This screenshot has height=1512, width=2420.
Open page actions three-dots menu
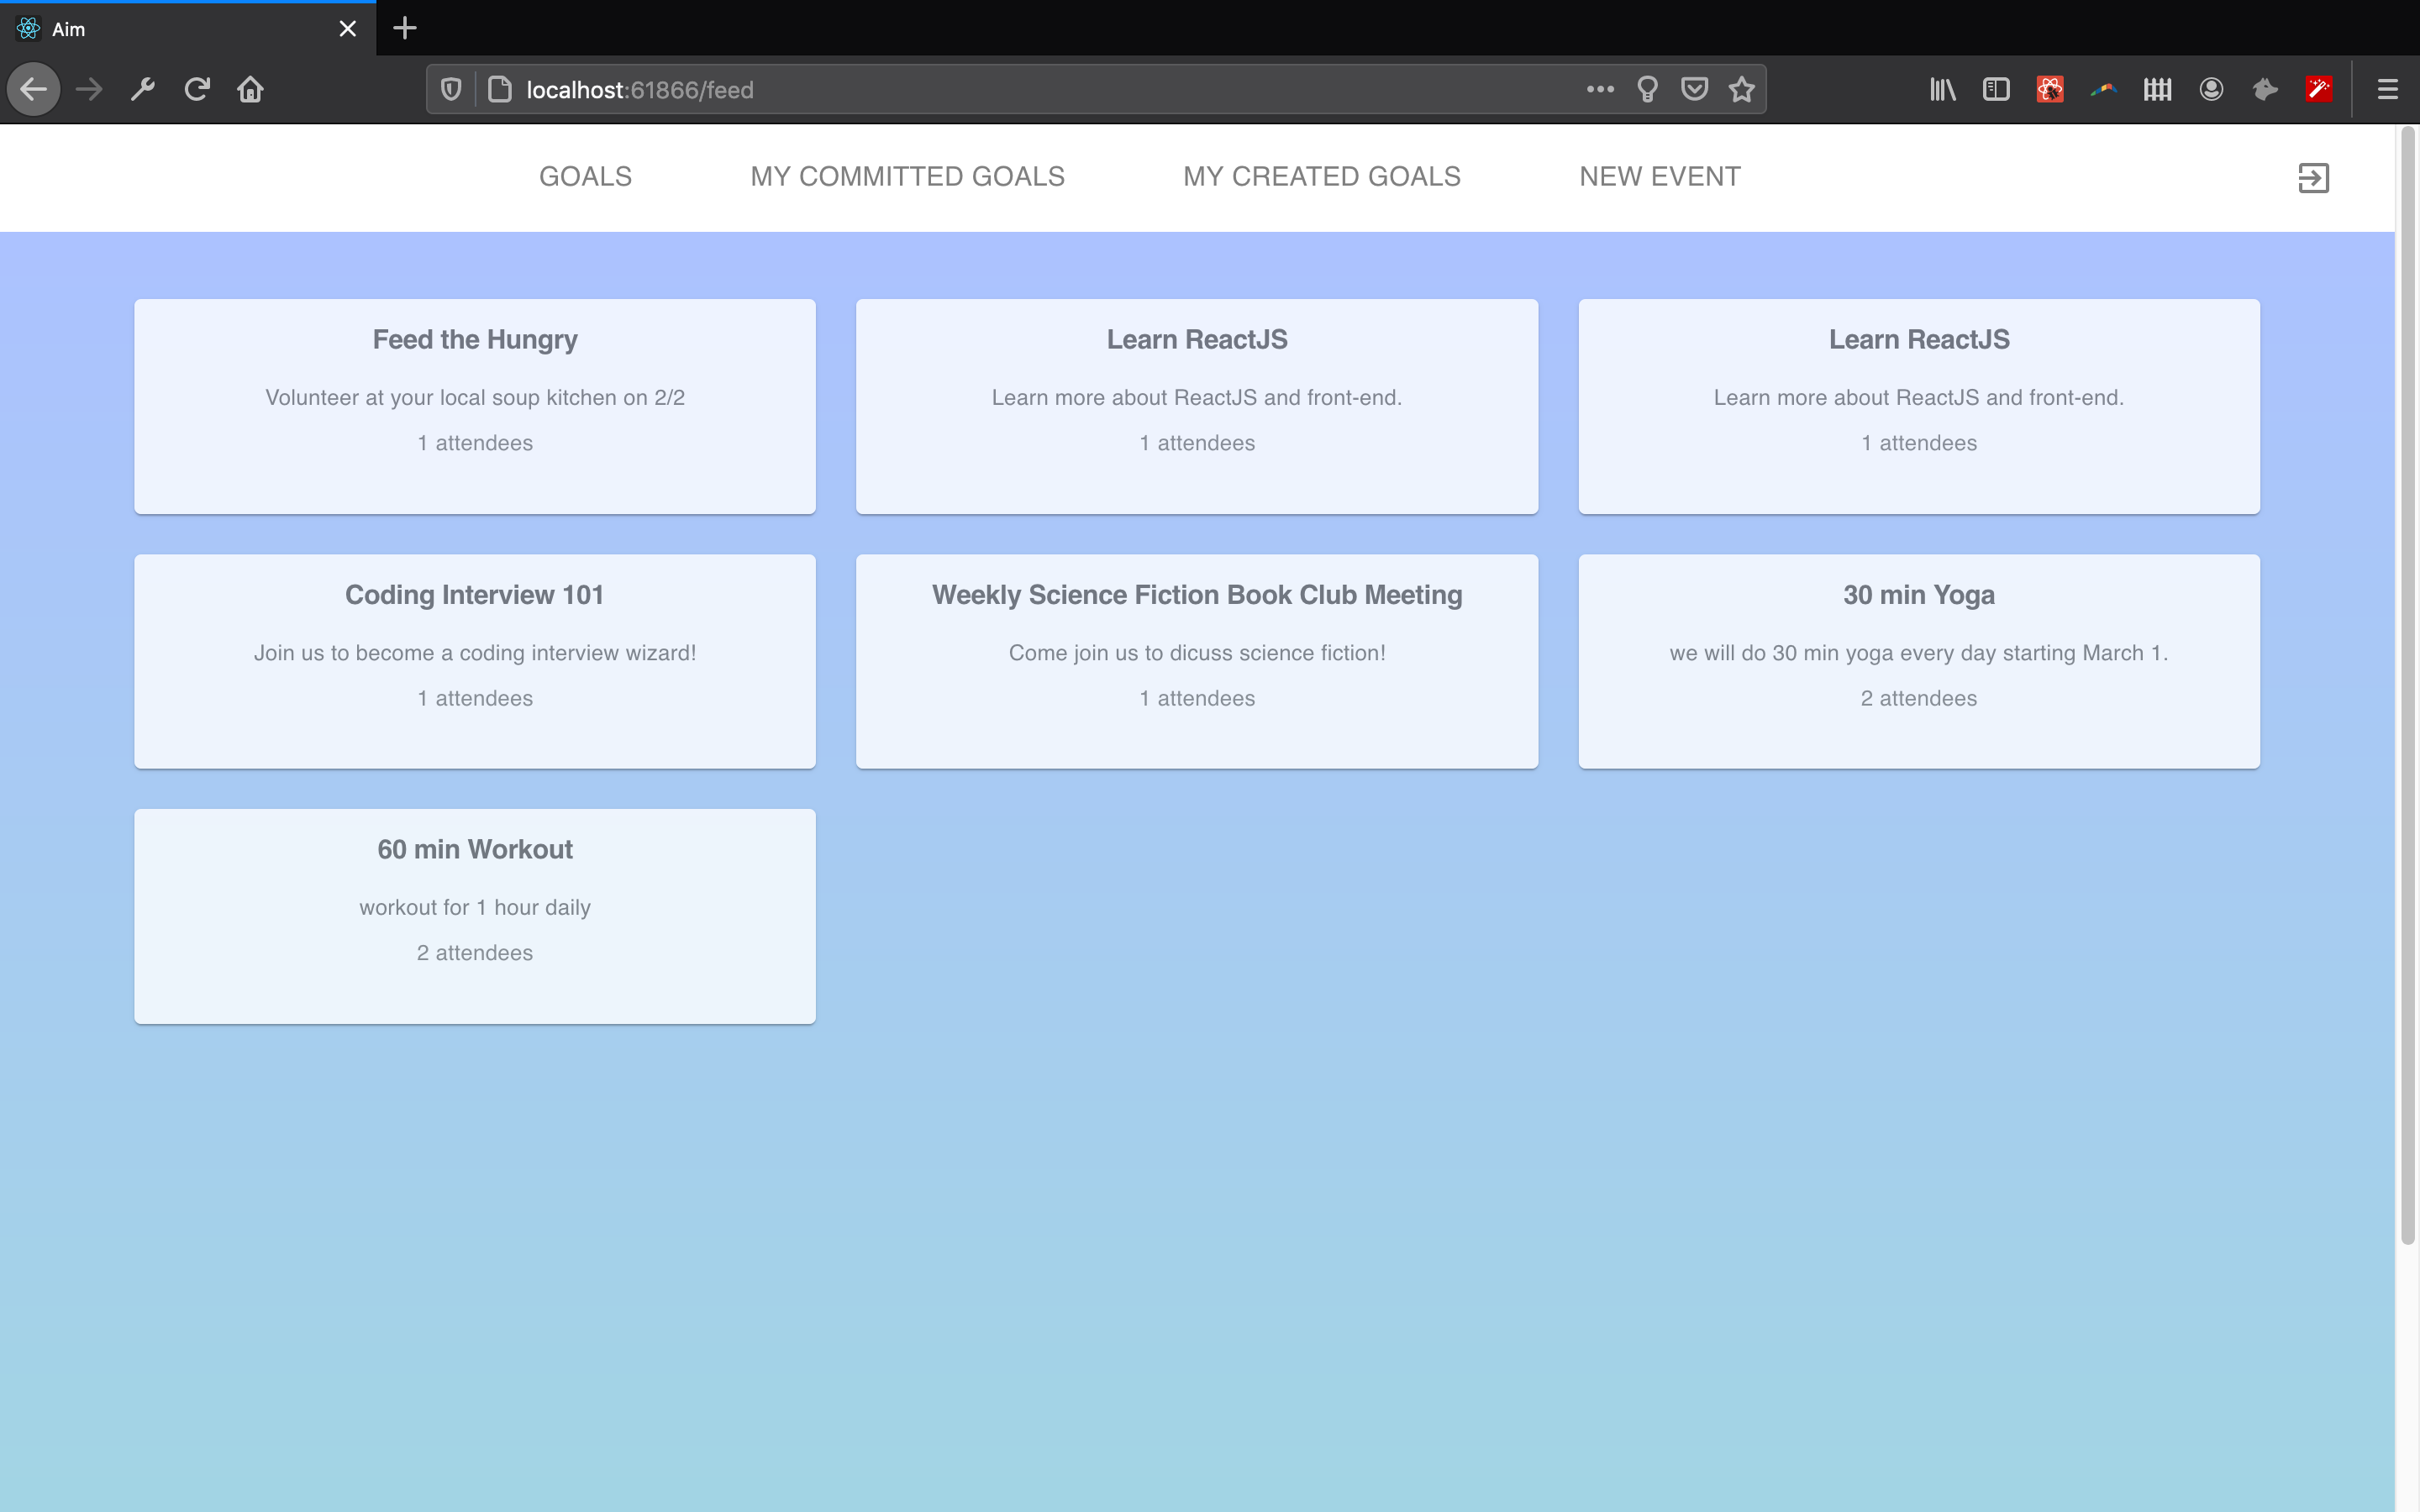(x=1600, y=90)
